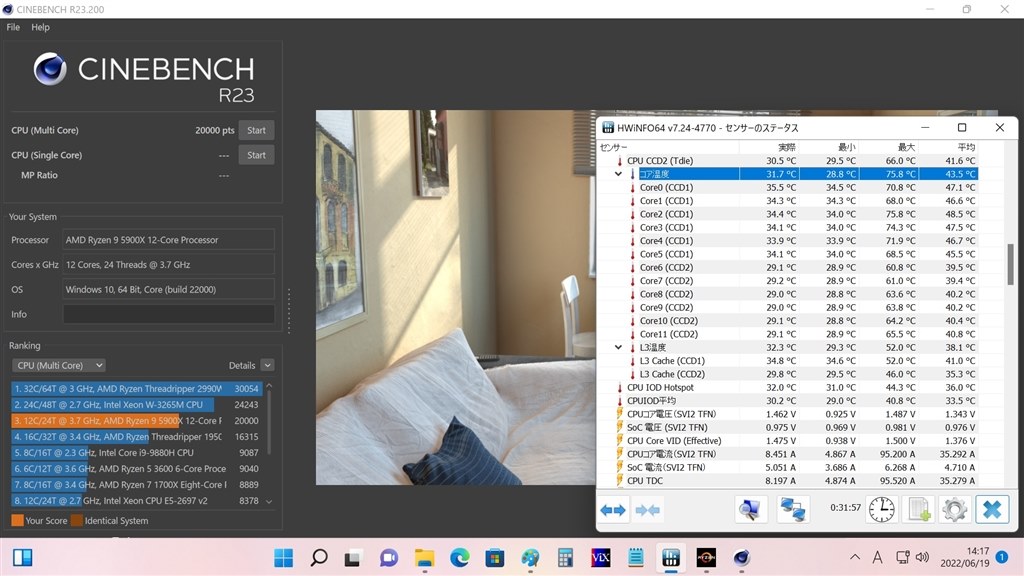Launch Microsoft Edge from taskbar

(x=460, y=558)
